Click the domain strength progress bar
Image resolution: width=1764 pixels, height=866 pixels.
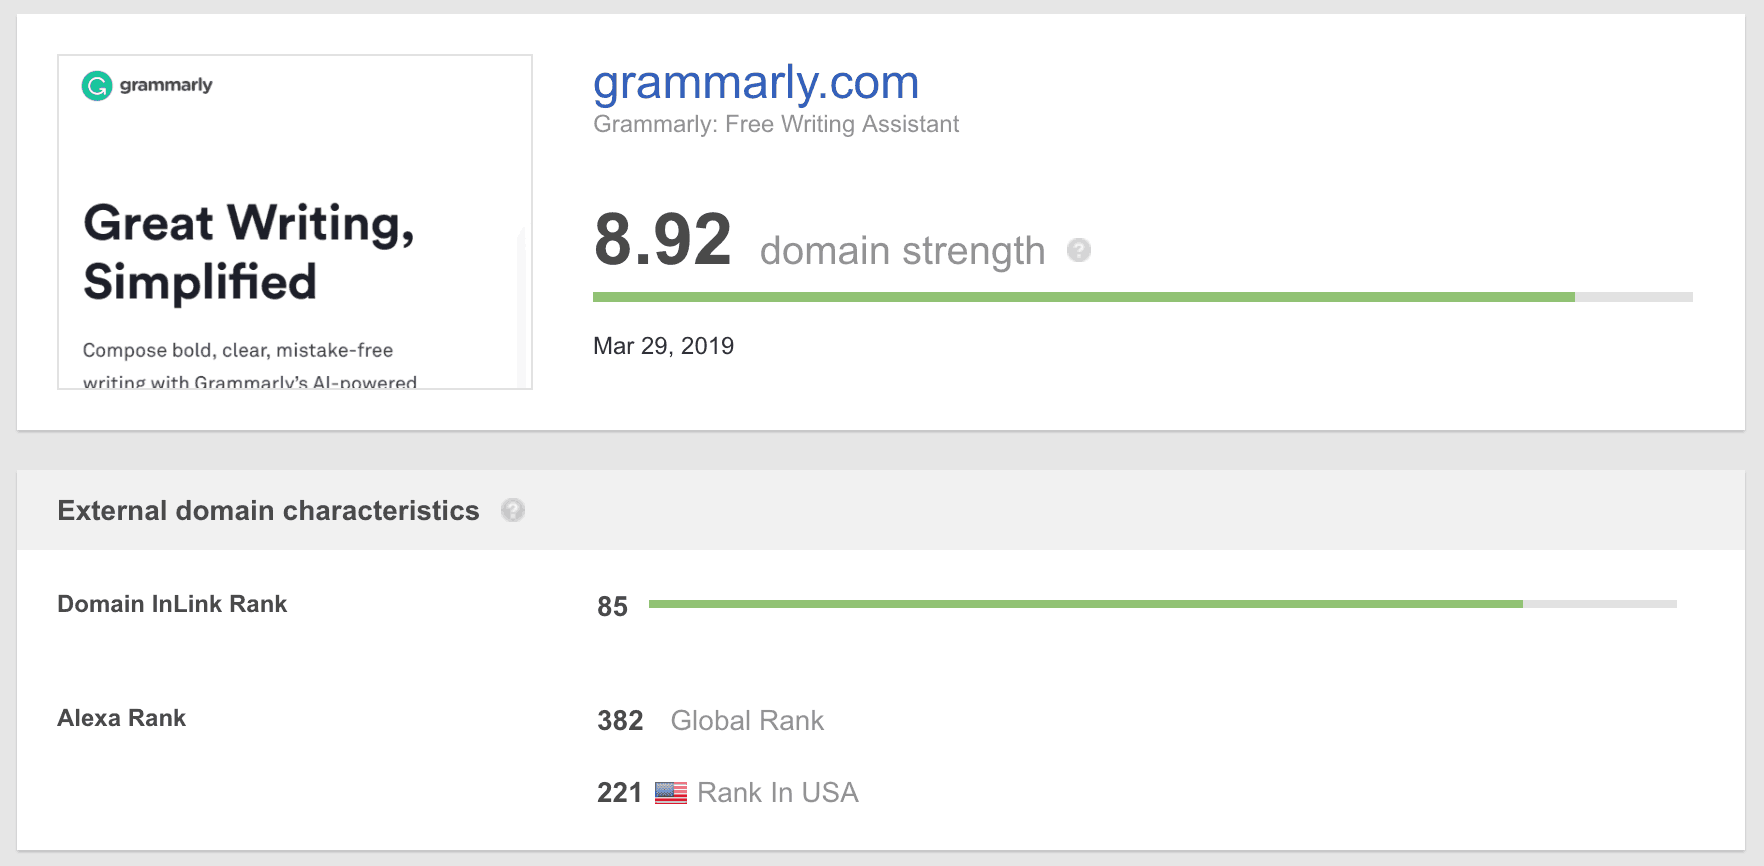pyautogui.click(x=1143, y=297)
